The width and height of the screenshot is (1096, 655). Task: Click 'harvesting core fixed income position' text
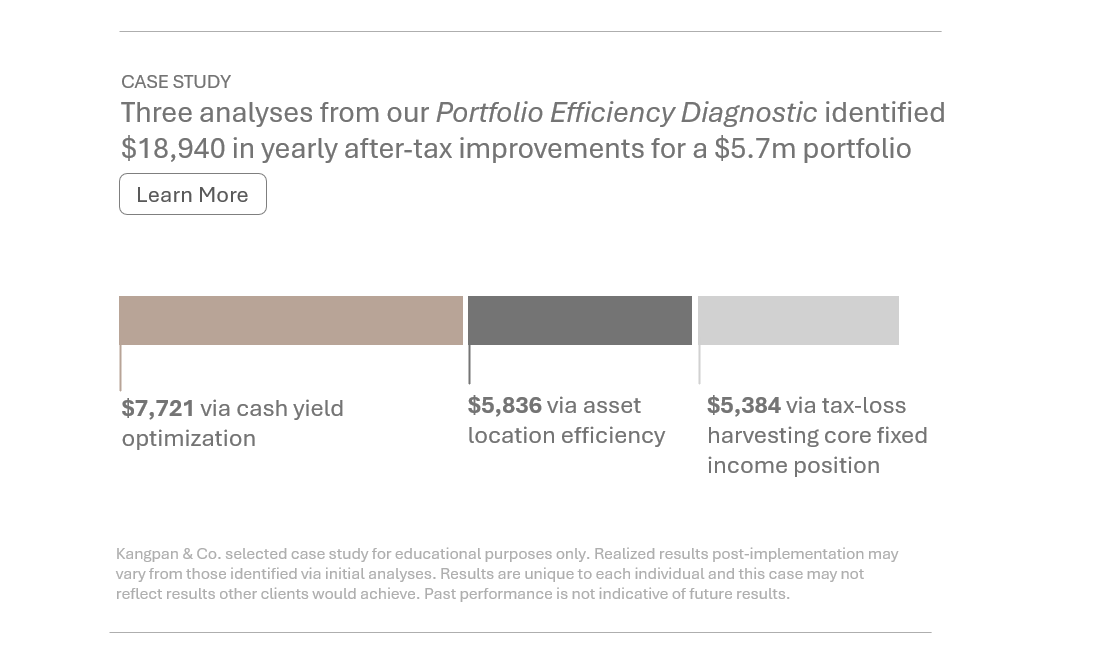[x=816, y=450]
